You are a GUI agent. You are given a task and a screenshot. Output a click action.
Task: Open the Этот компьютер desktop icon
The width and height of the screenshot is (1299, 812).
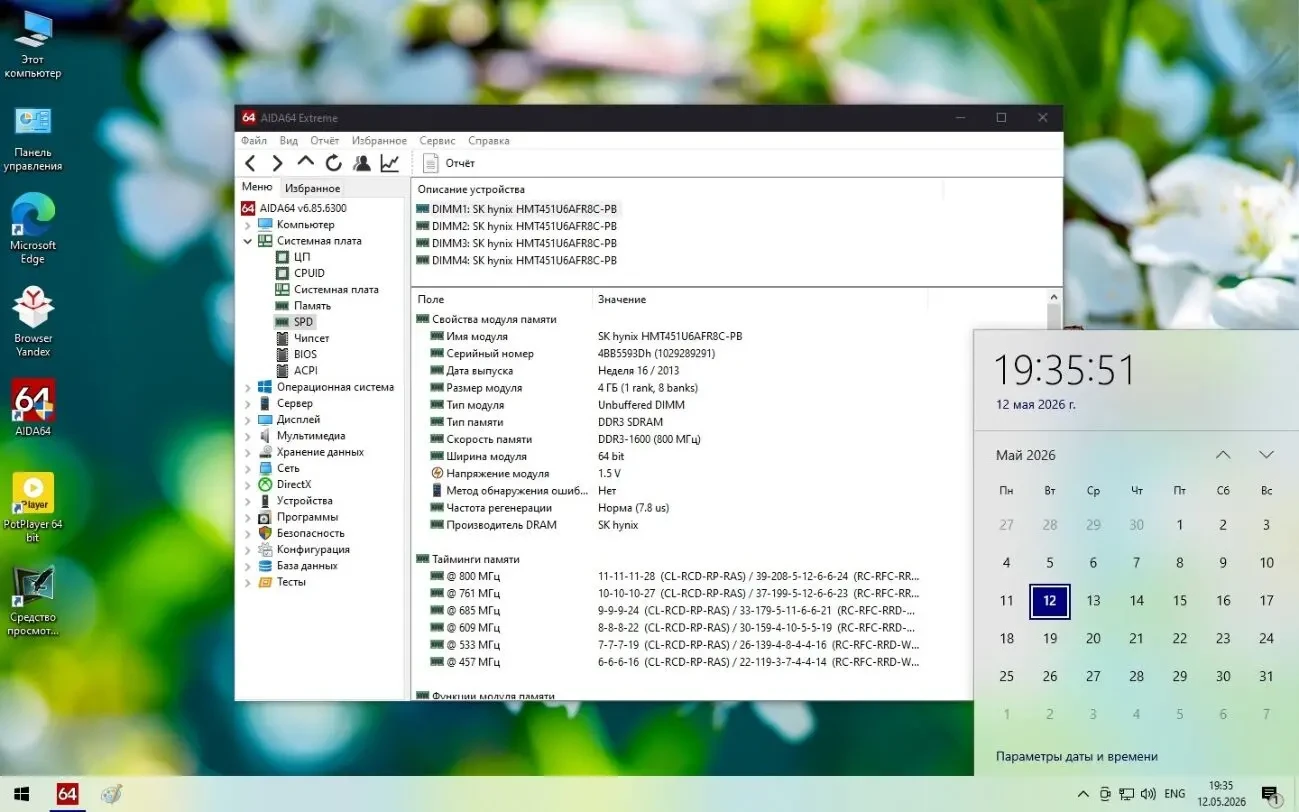coord(33,45)
